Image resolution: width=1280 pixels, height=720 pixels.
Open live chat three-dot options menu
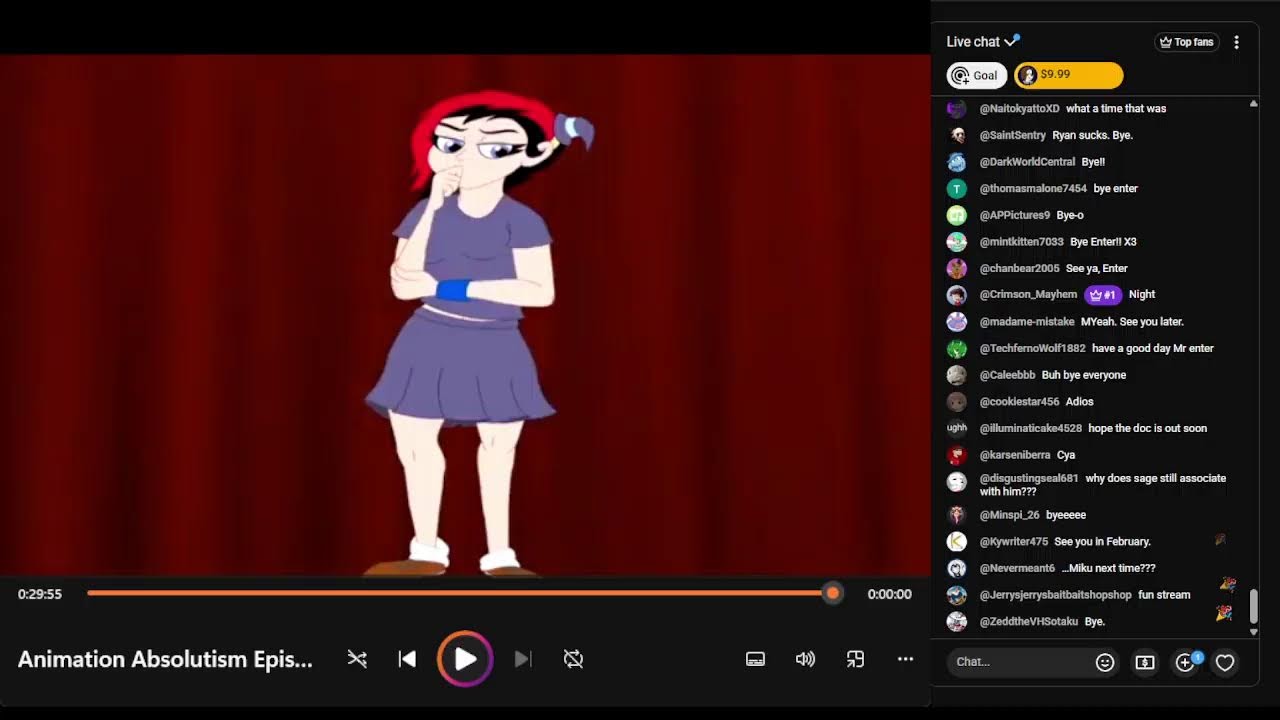tap(1236, 42)
